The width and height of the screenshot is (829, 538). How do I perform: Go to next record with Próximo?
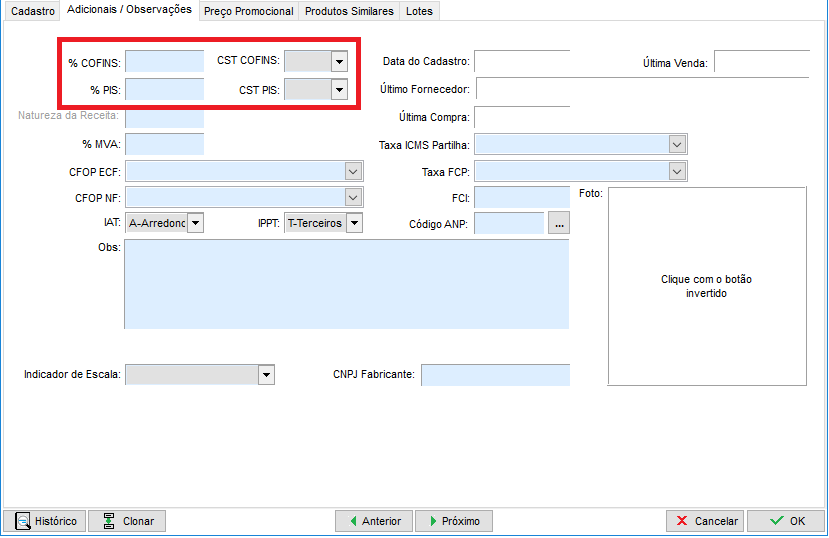click(x=452, y=521)
